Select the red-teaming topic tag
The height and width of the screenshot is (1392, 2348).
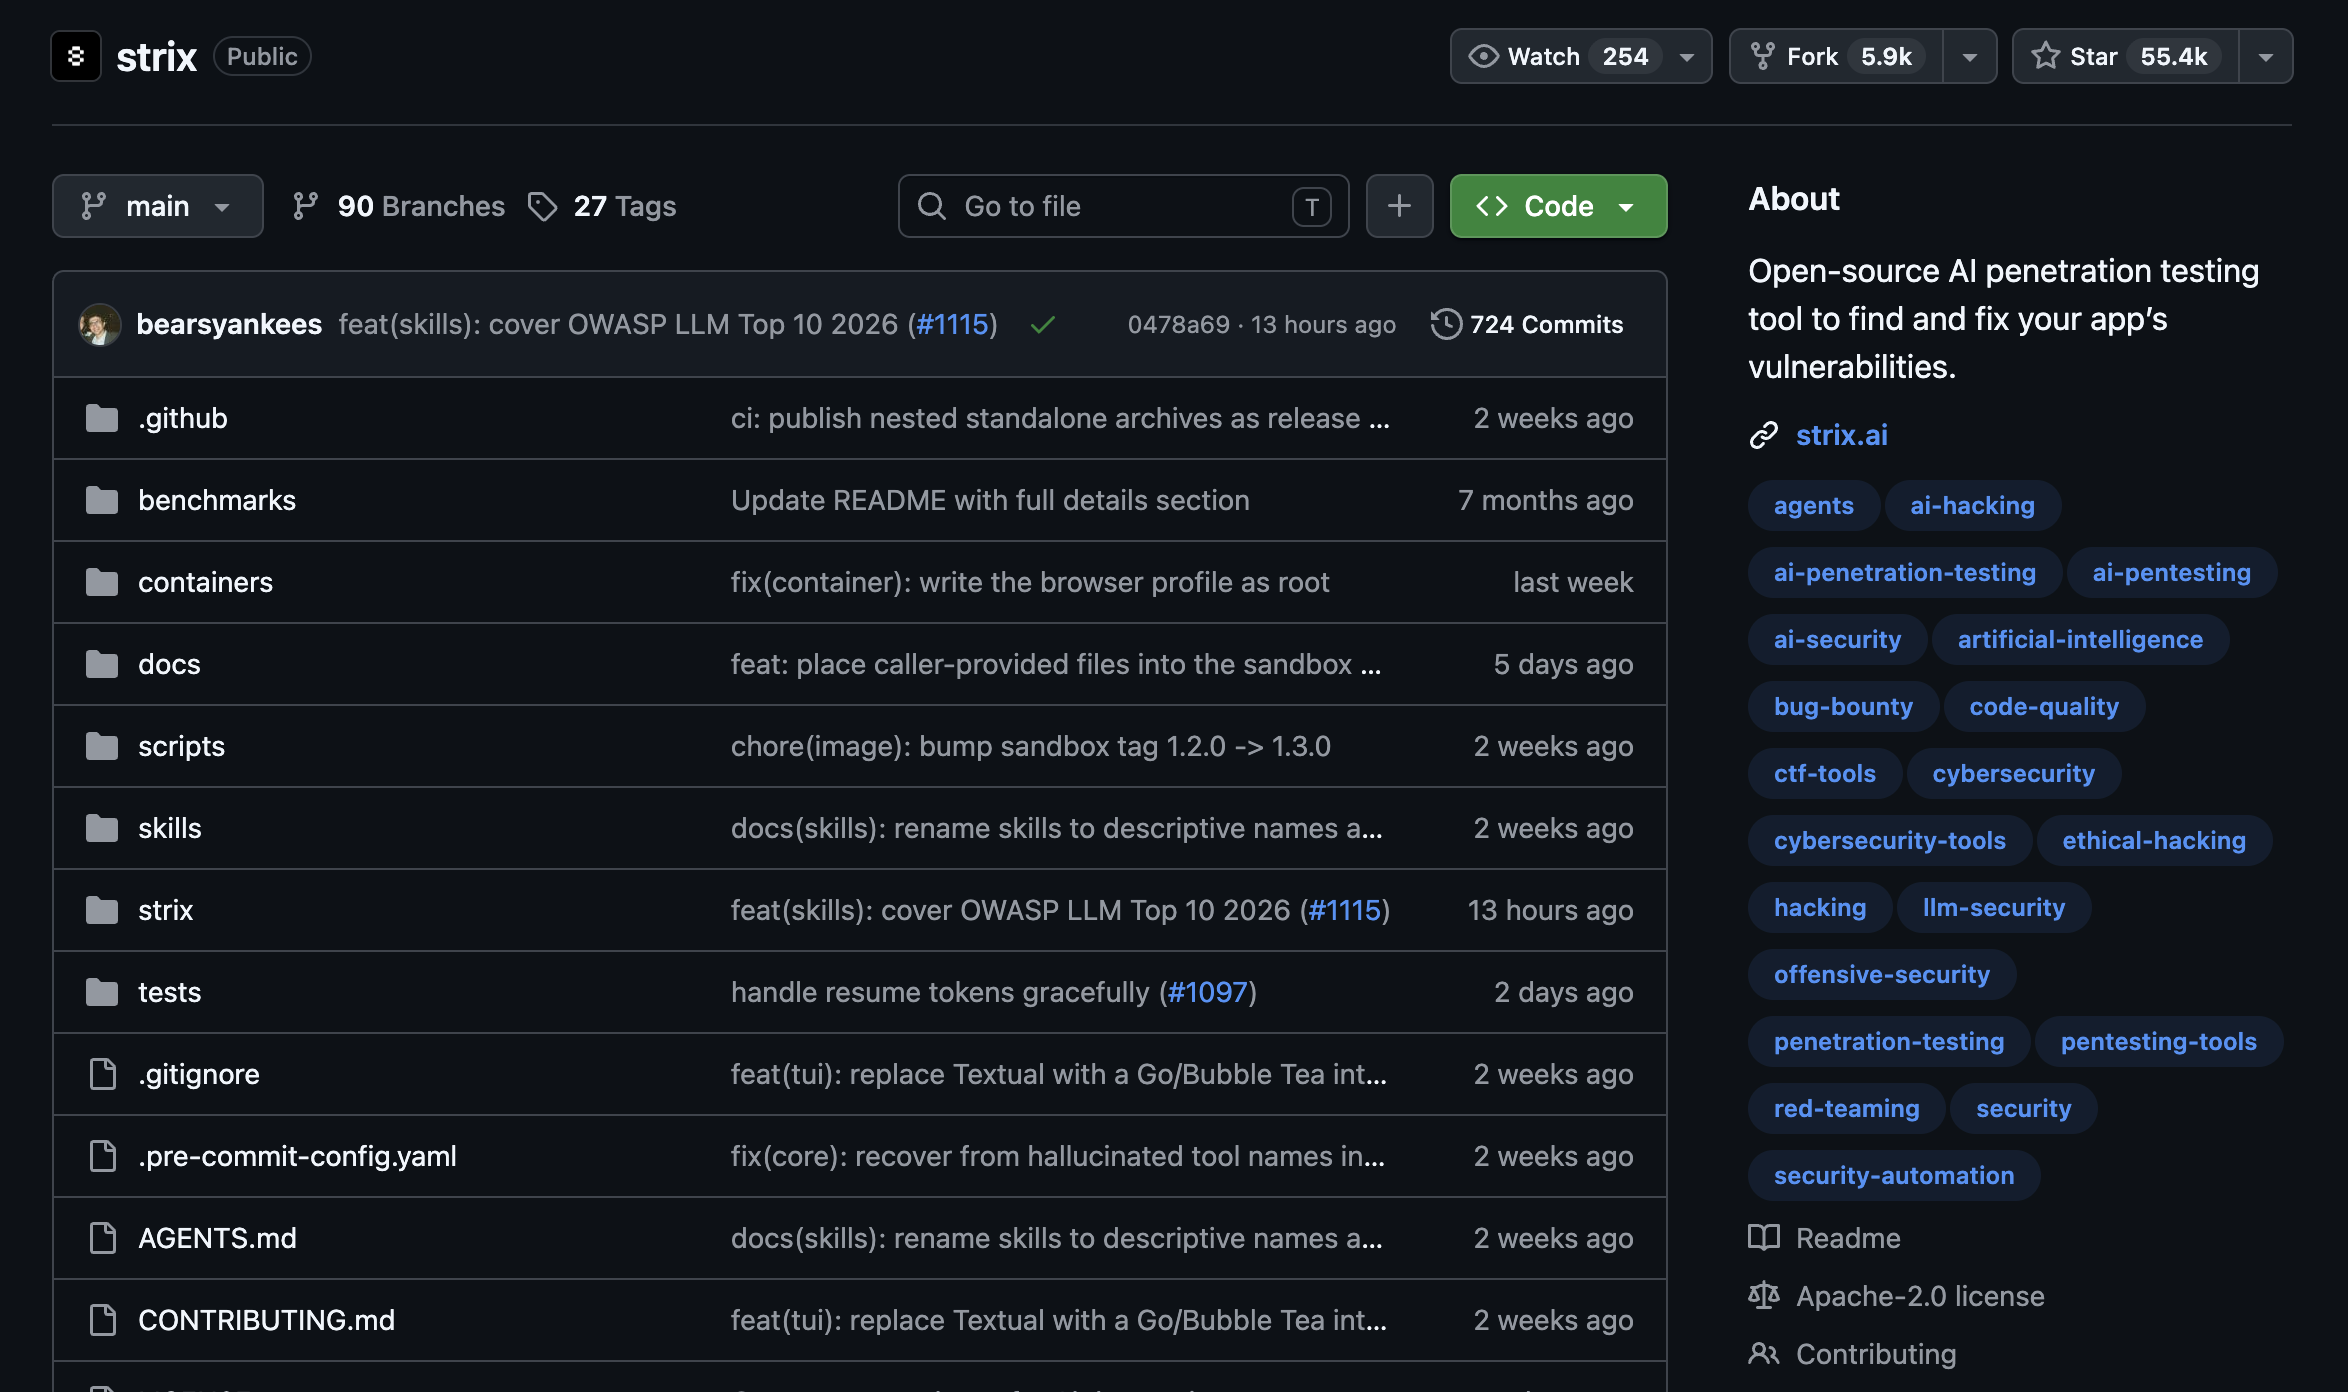[x=1846, y=1108]
